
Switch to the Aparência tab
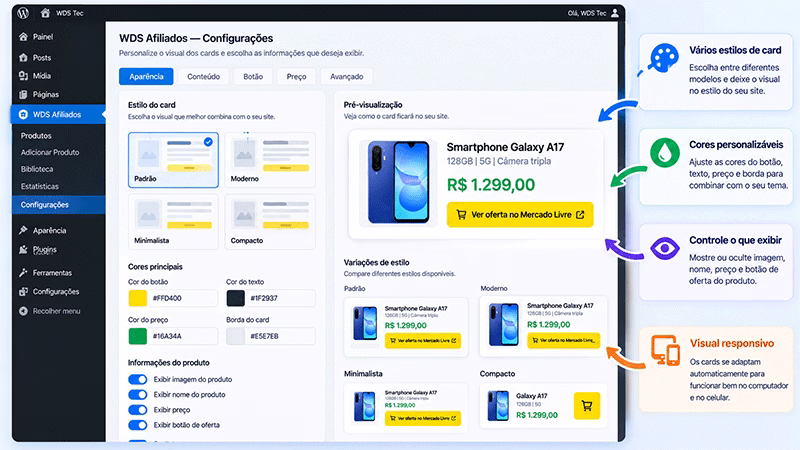pos(146,77)
